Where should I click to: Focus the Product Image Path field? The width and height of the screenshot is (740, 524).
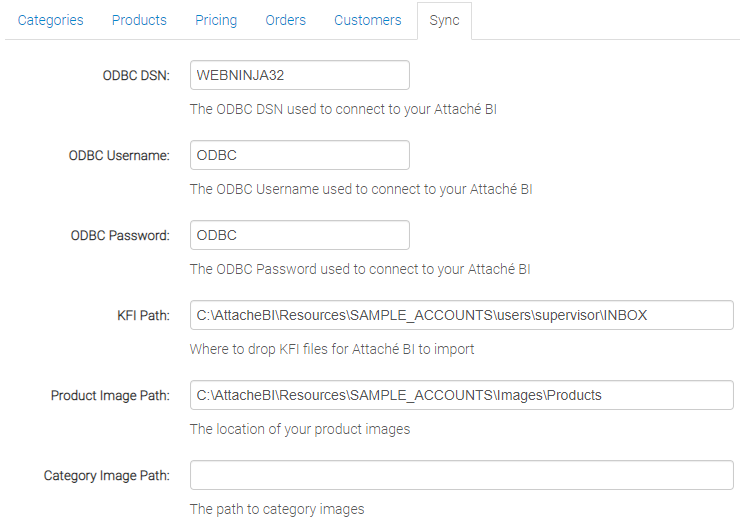461,395
